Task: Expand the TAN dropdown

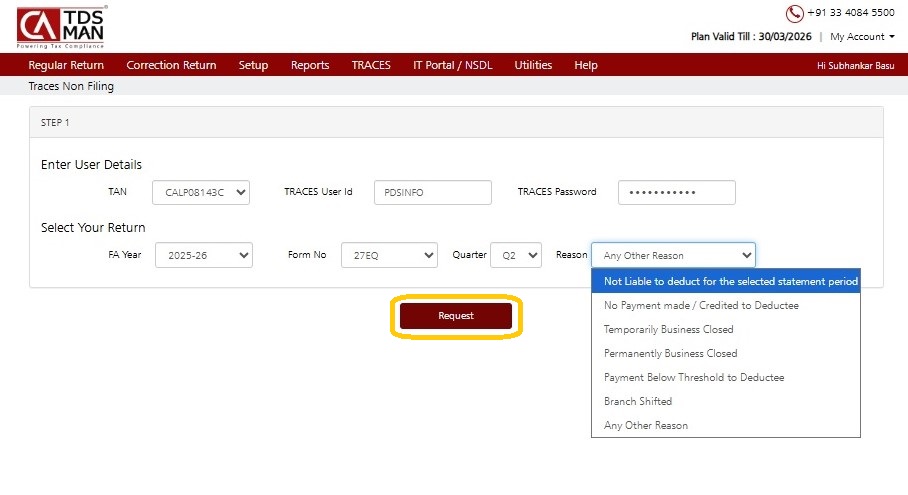Action: [x=201, y=192]
